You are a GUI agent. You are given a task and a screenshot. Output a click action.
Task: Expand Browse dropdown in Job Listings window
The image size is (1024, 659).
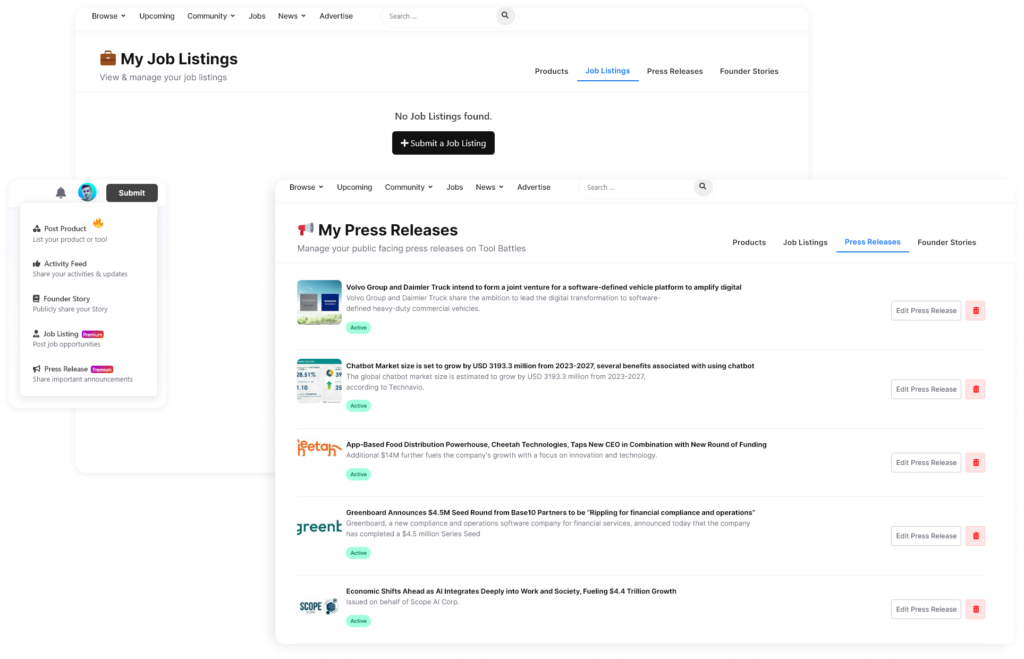point(108,16)
